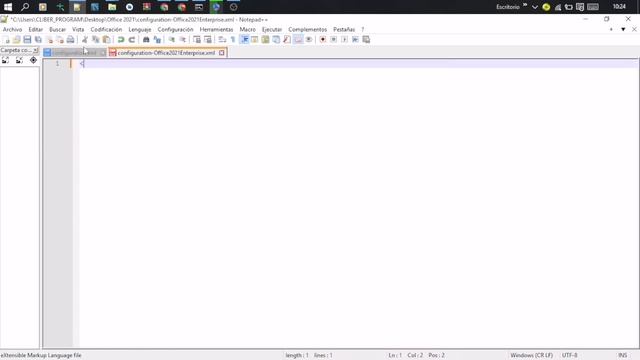This screenshot has height=360, width=640.
Task: Open the Codificación menu
Action: coord(106,29)
